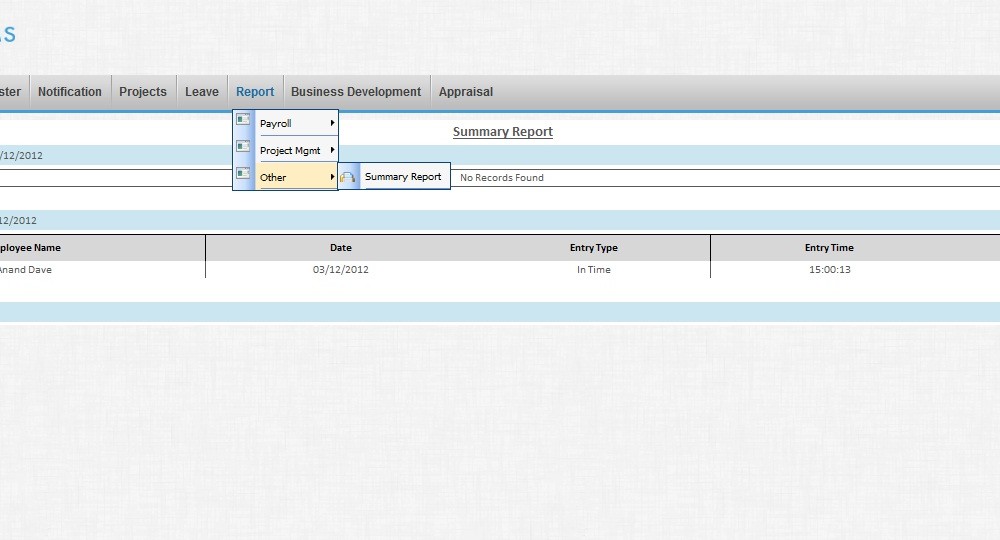1000x540 pixels.
Task: Navigate to the Appraisal tab
Action: (x=466, y=92)
